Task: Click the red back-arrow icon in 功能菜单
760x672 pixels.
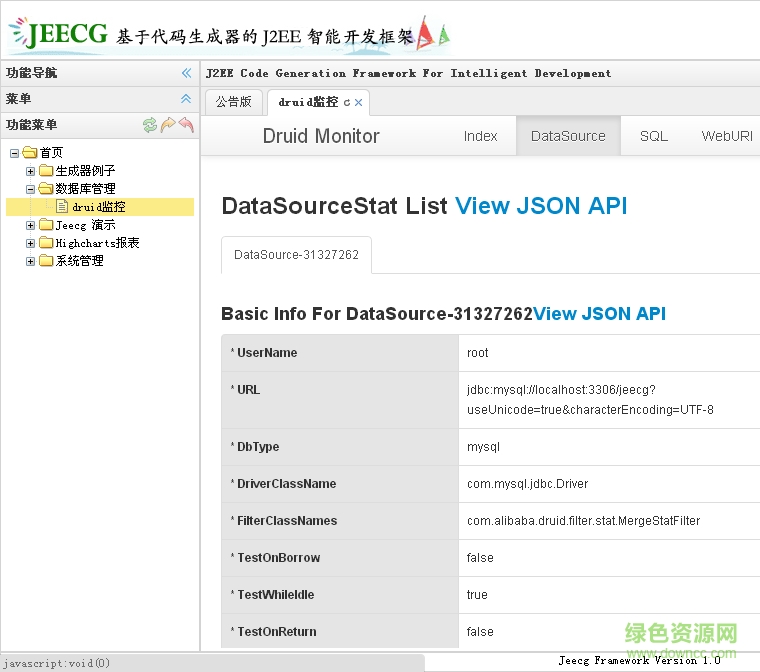Action: pyautogui.click(x=186, y=125)
